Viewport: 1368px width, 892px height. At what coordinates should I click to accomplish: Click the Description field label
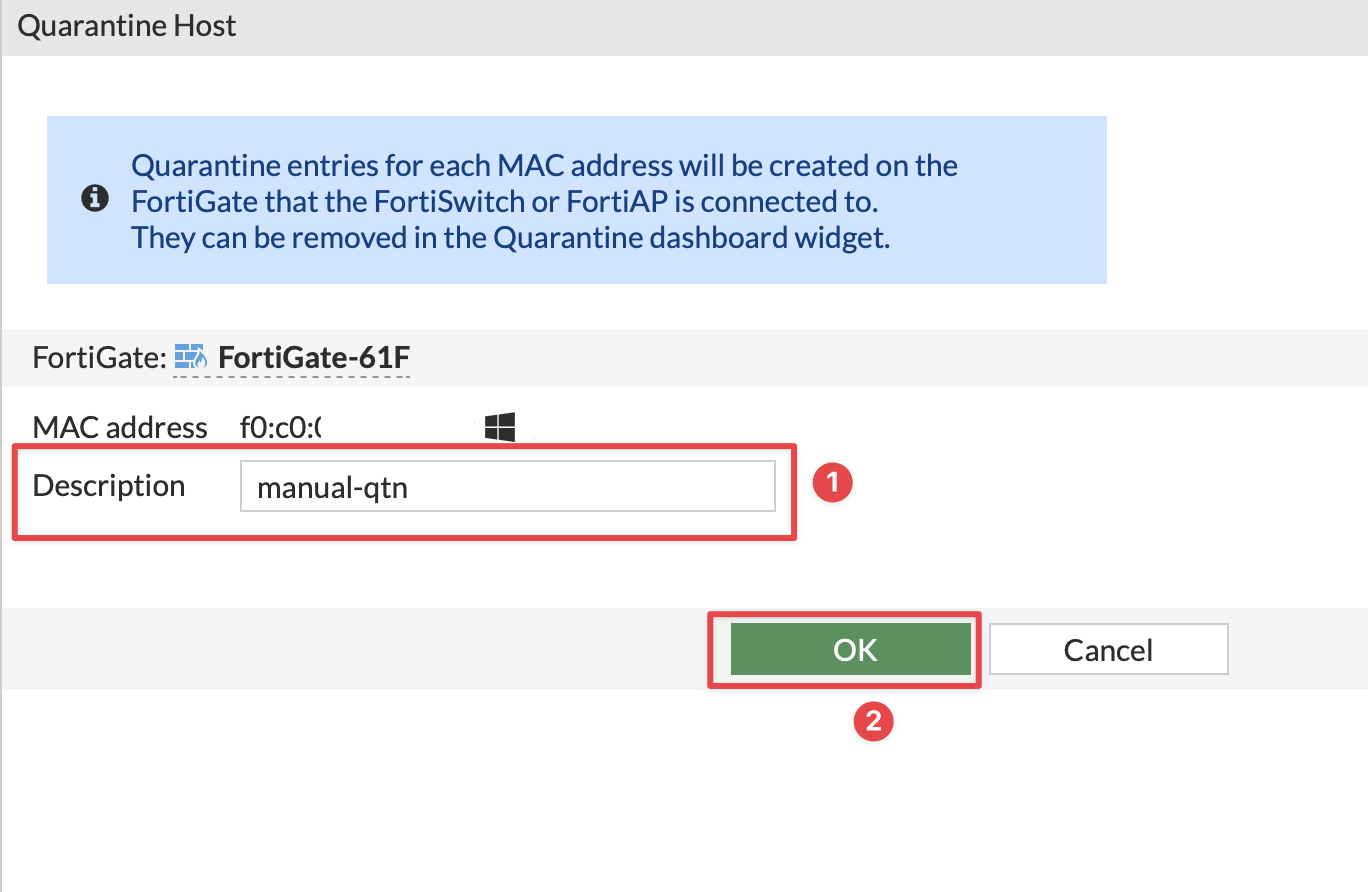click(x=109, y=486)
